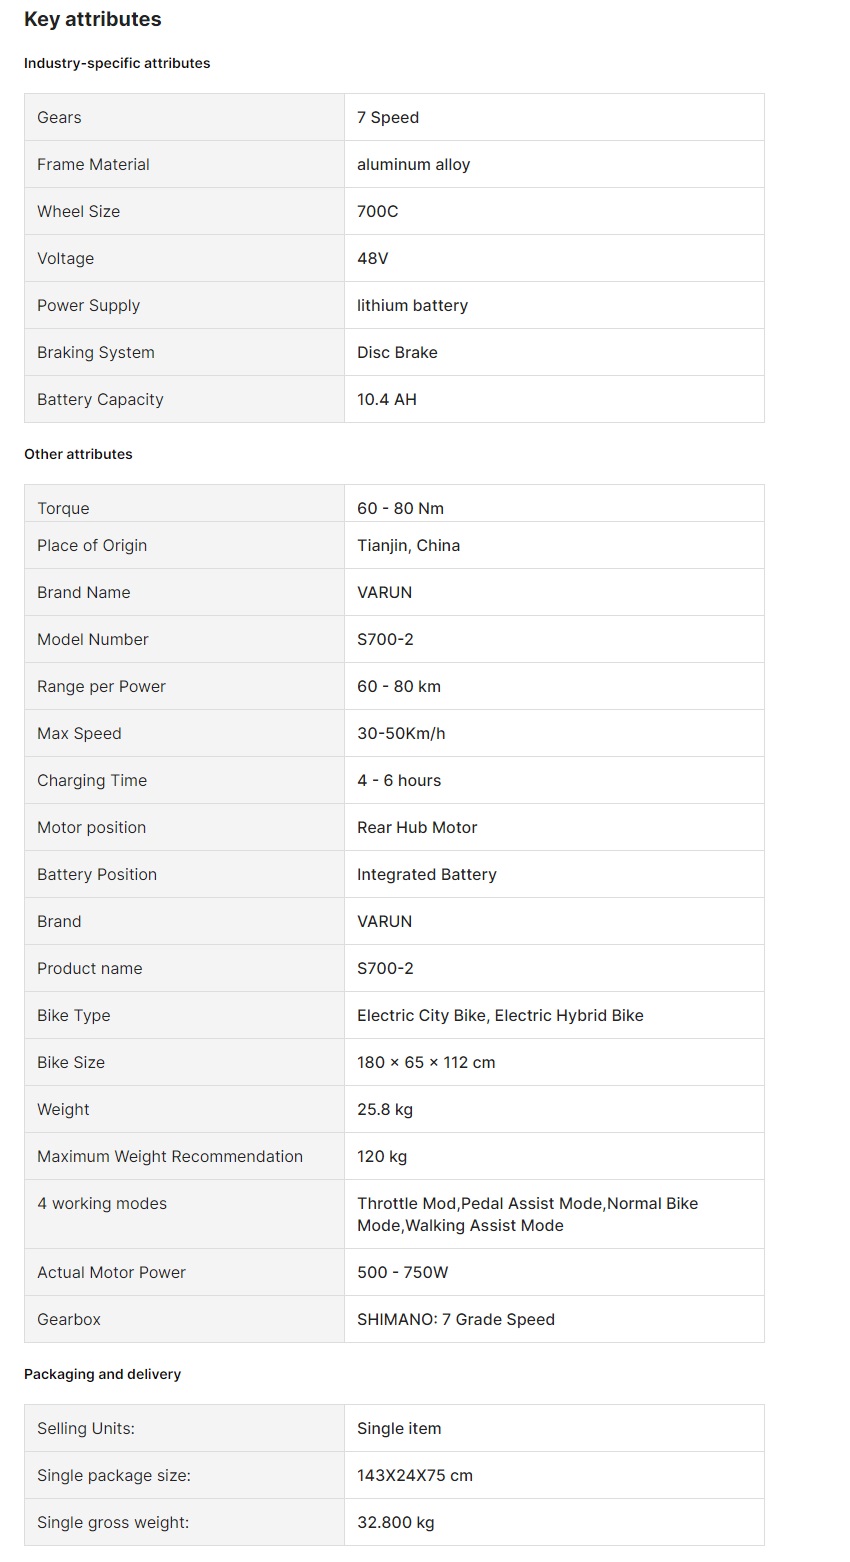
Task: Select the 10.4 AH battery capacity value
Action: [x=386, y=399]
